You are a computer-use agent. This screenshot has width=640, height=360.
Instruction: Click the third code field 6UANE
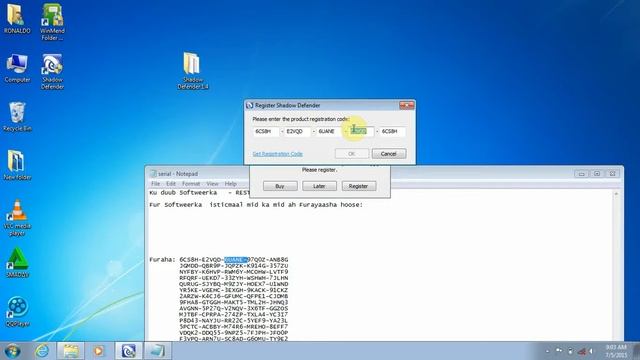[329, 131]
